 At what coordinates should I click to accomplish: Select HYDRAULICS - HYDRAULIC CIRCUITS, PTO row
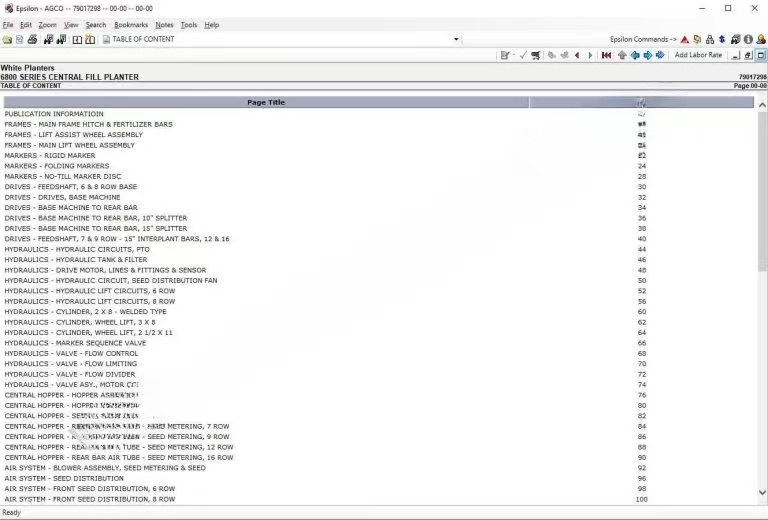(x=378, y=249)
